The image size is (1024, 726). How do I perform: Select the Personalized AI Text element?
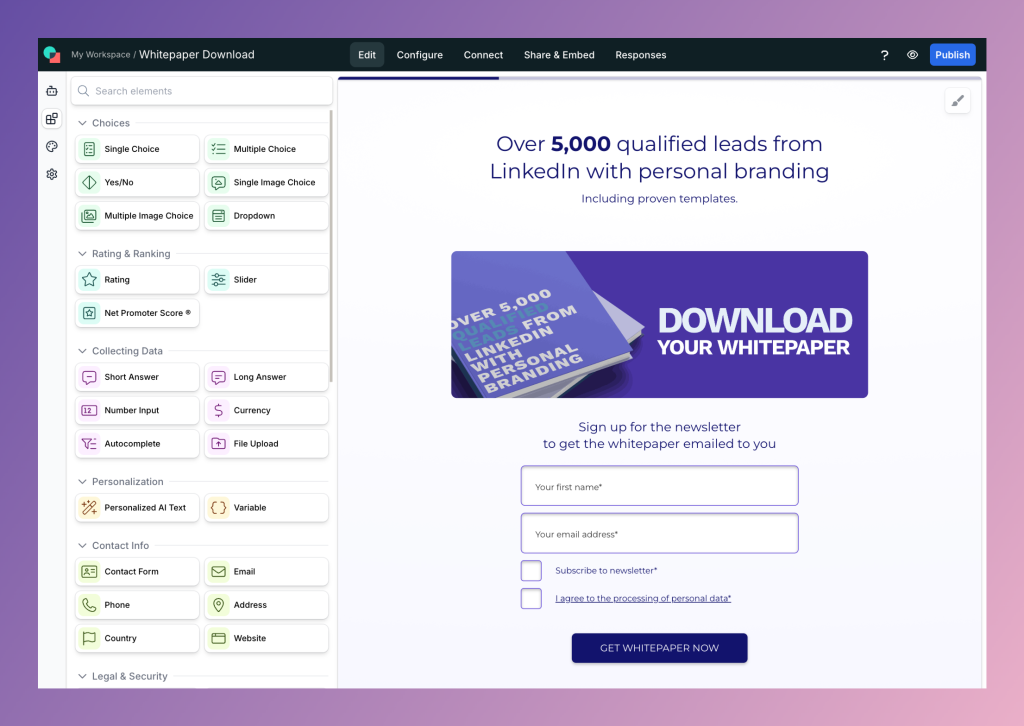pyautogui.click(x=136, y=507)
